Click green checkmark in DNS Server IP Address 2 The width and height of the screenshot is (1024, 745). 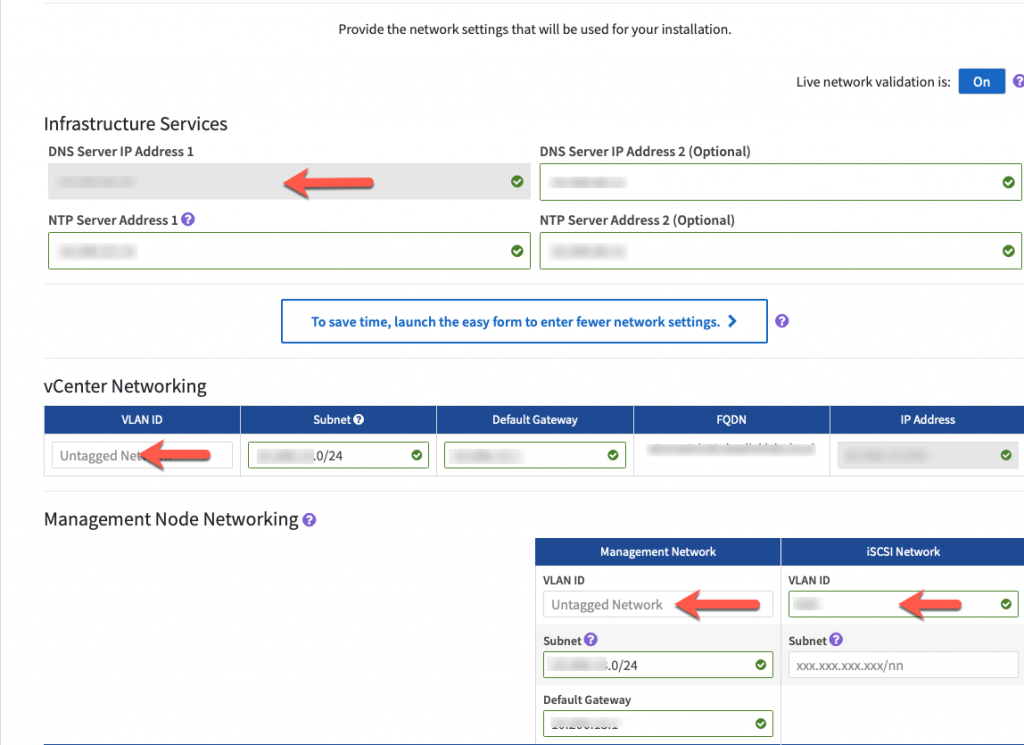tap(1008, 182)
